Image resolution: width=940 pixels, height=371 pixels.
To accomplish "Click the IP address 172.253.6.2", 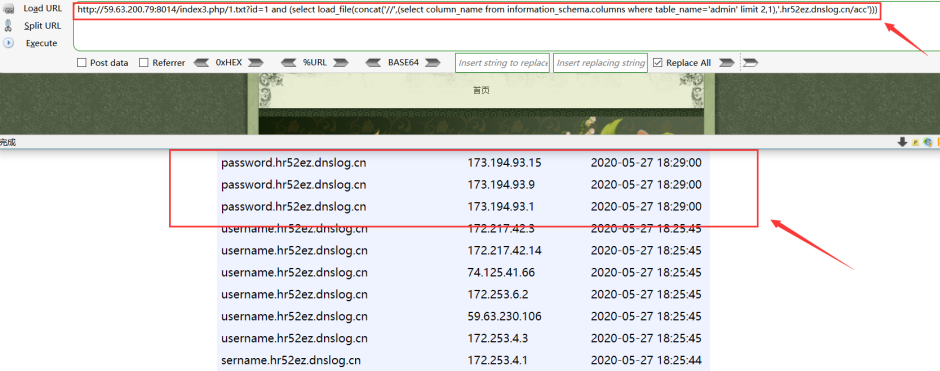I will tap(498, 295).
